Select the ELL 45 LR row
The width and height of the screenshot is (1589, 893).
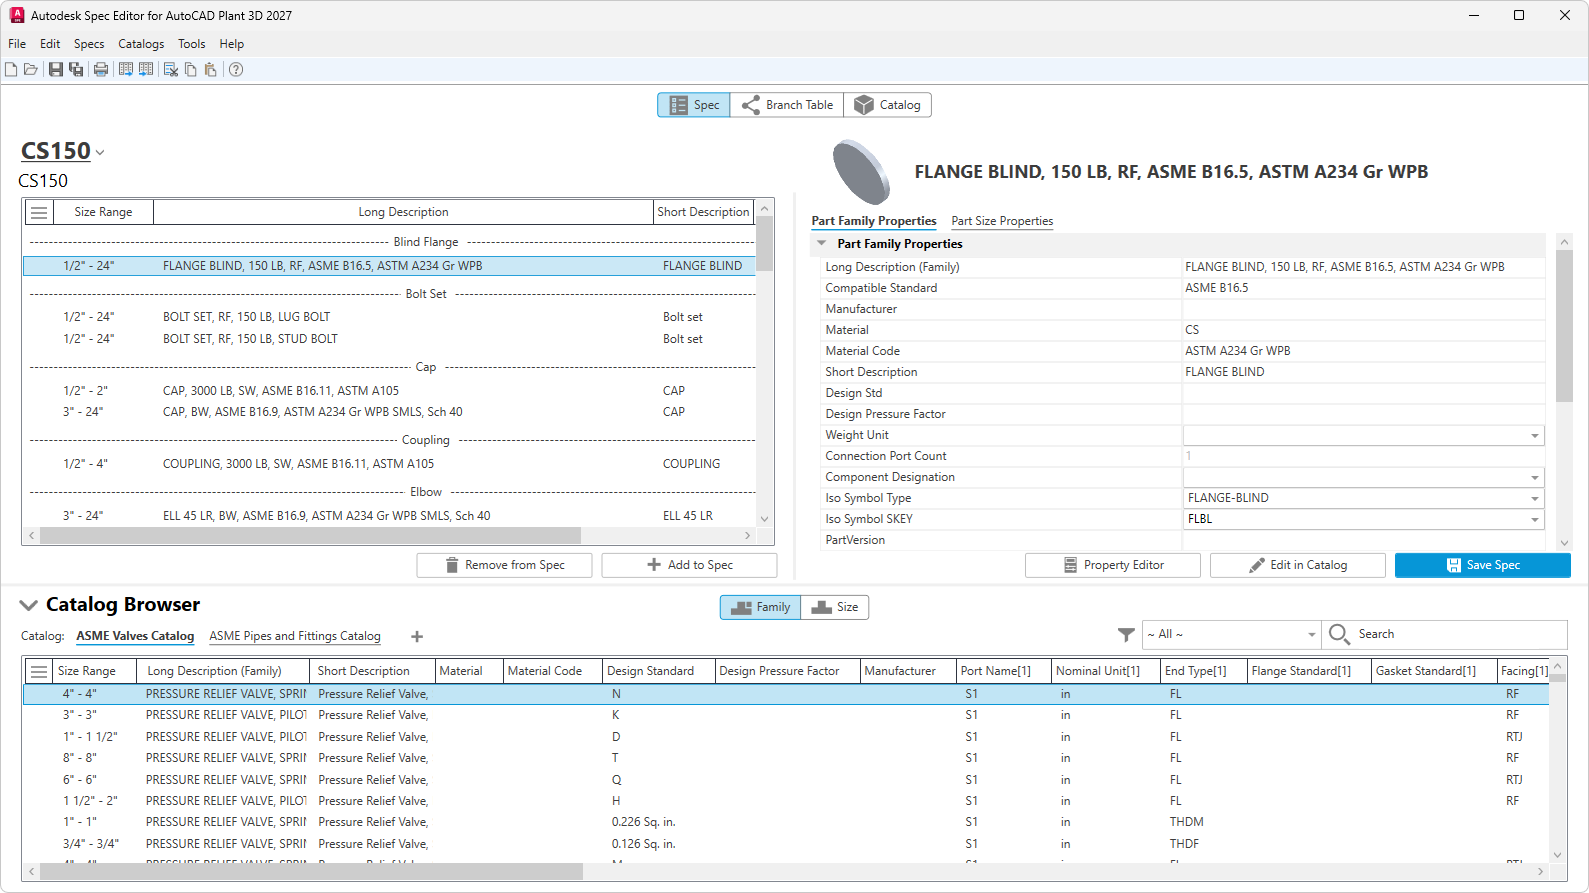(390, 516)
